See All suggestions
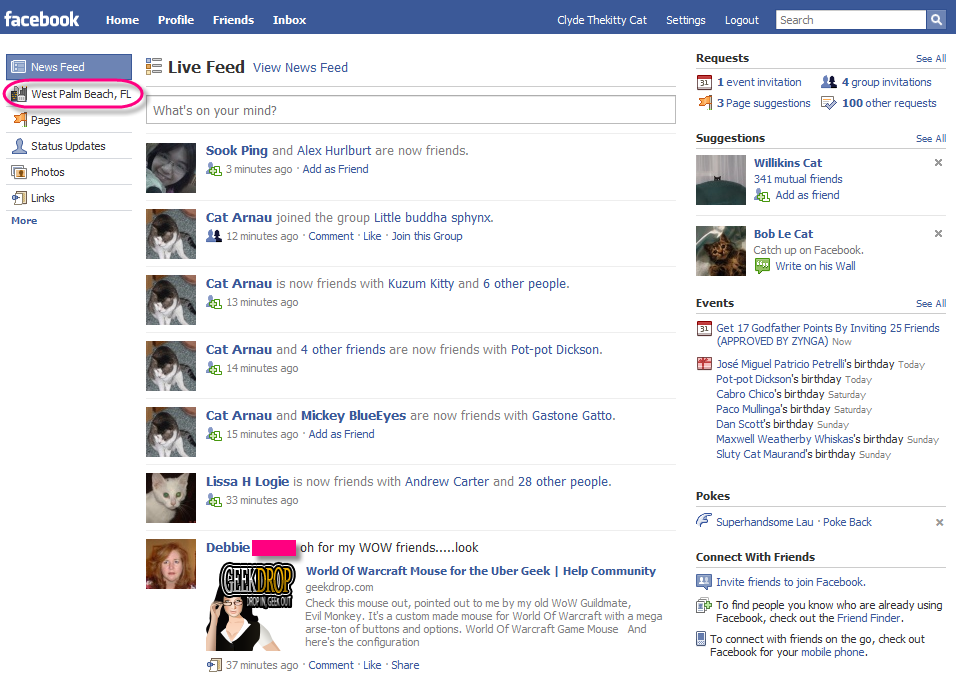Image resolution: width=956 pixels, height=678 pixels. [931, 138]
